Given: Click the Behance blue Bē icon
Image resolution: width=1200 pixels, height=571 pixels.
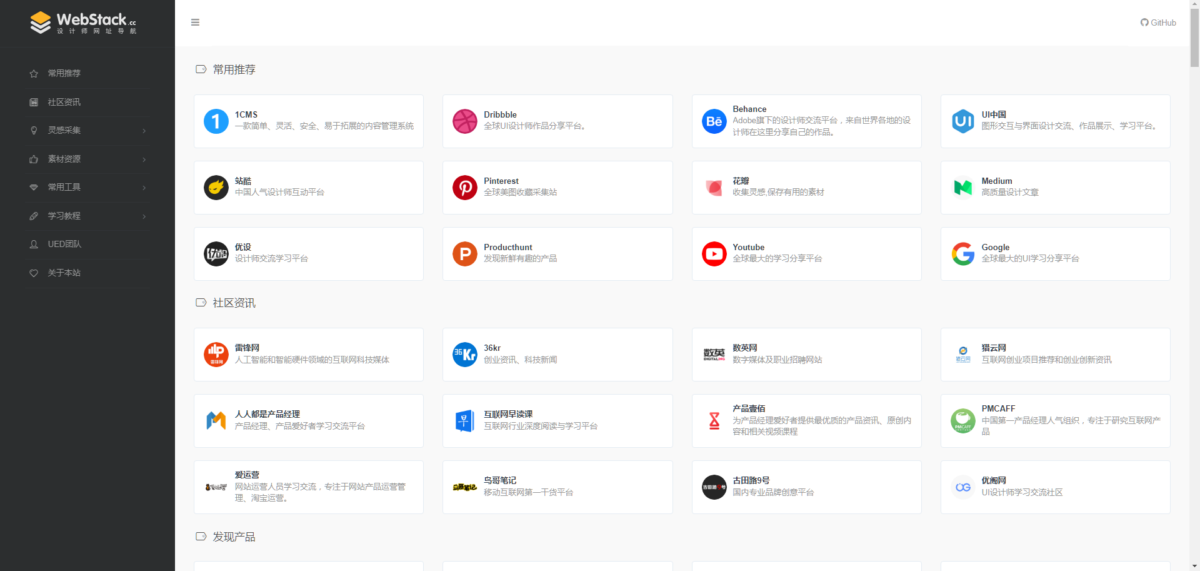Looking at the screenshot, I should click(x=714, y=121).
